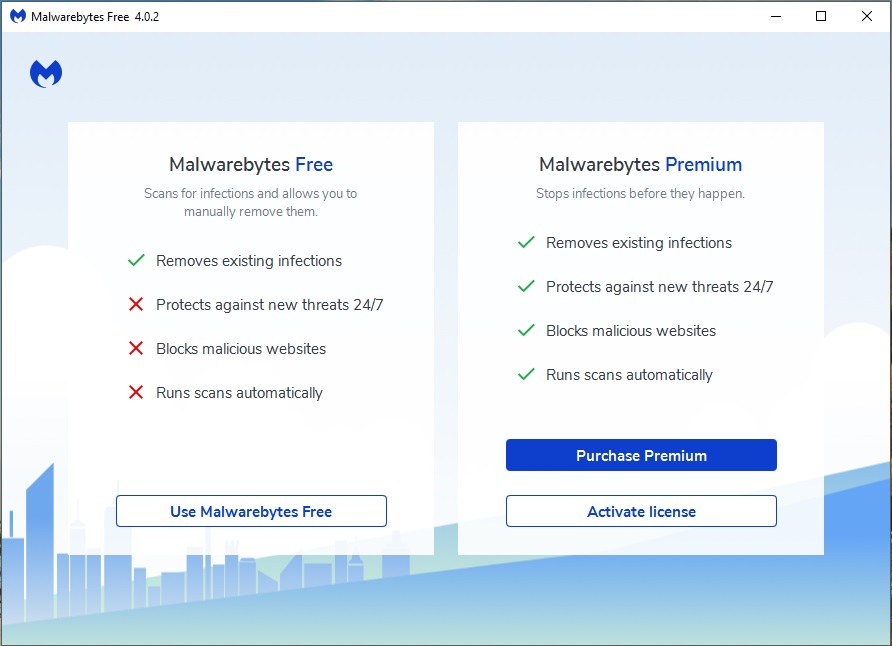Viewport: 892px width, 646px height.
Task: Click the red X beside Free's "Protects against new threats"
Action: [137, 305]
